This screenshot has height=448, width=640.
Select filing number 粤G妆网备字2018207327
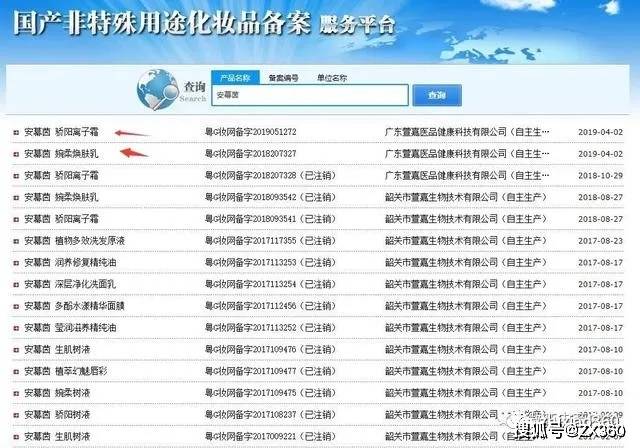[251, 154]
